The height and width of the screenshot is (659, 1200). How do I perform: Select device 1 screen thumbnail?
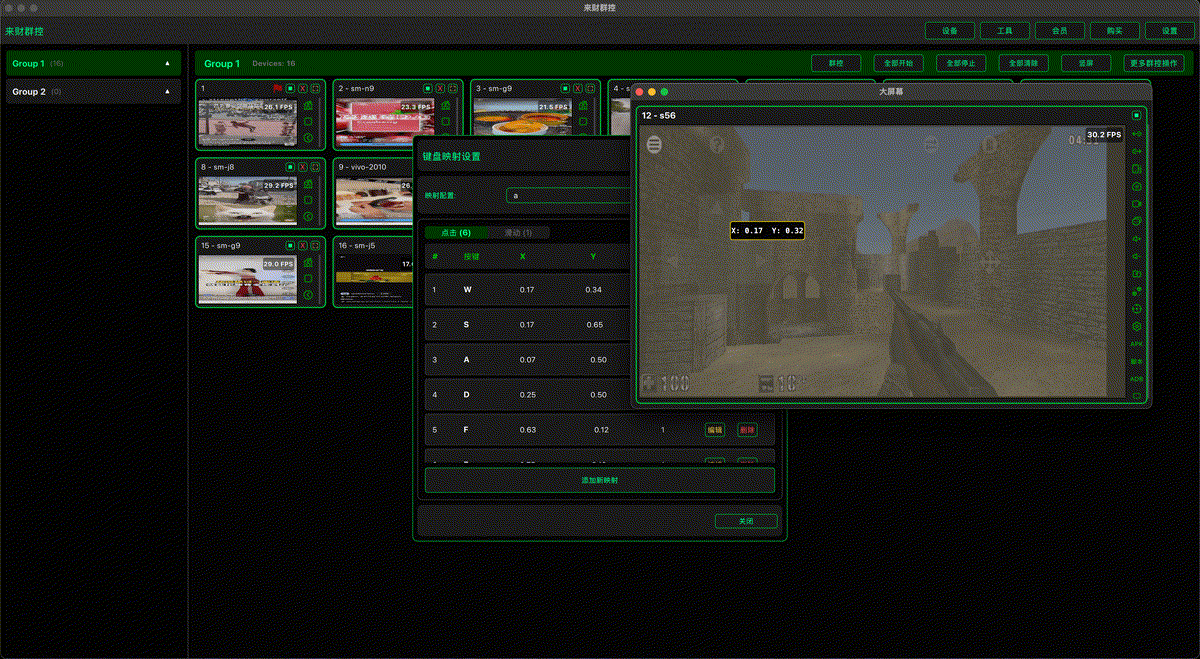[x=247, y=122]
